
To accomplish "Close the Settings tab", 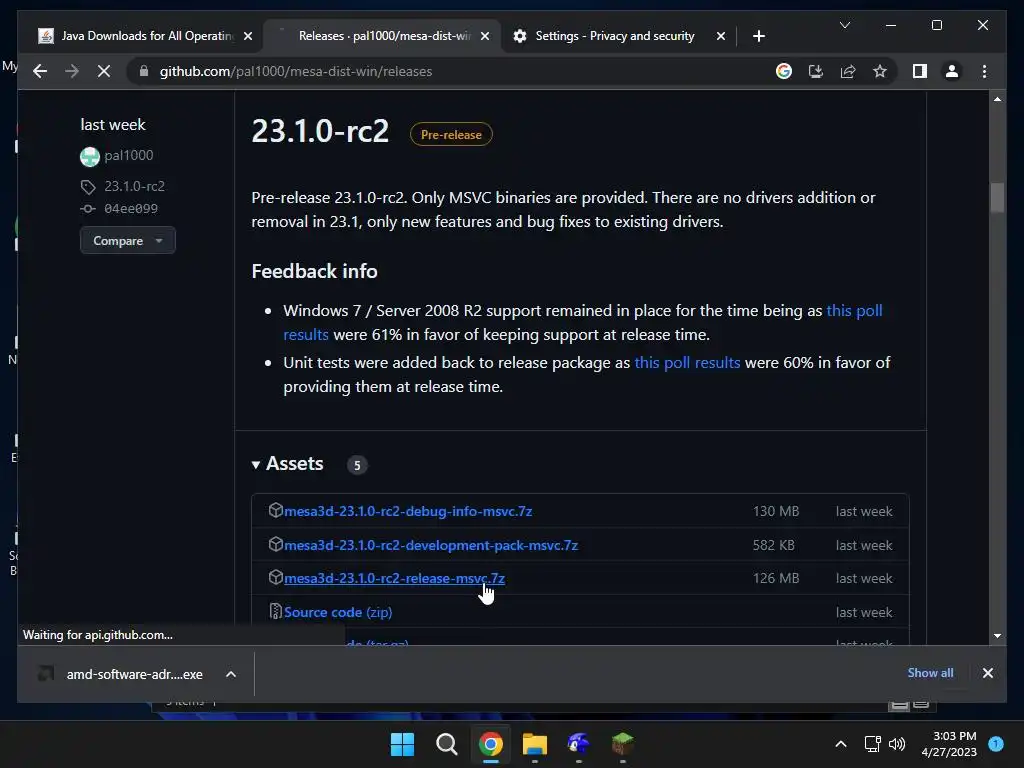I will click(x=720, y=36).
